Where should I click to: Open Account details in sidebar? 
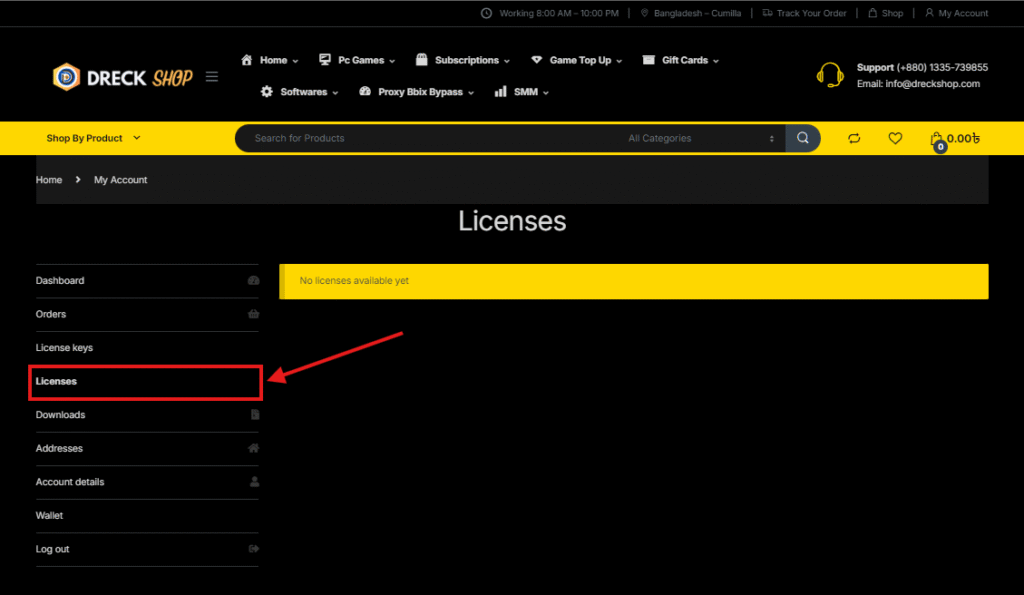pos(148,482)
